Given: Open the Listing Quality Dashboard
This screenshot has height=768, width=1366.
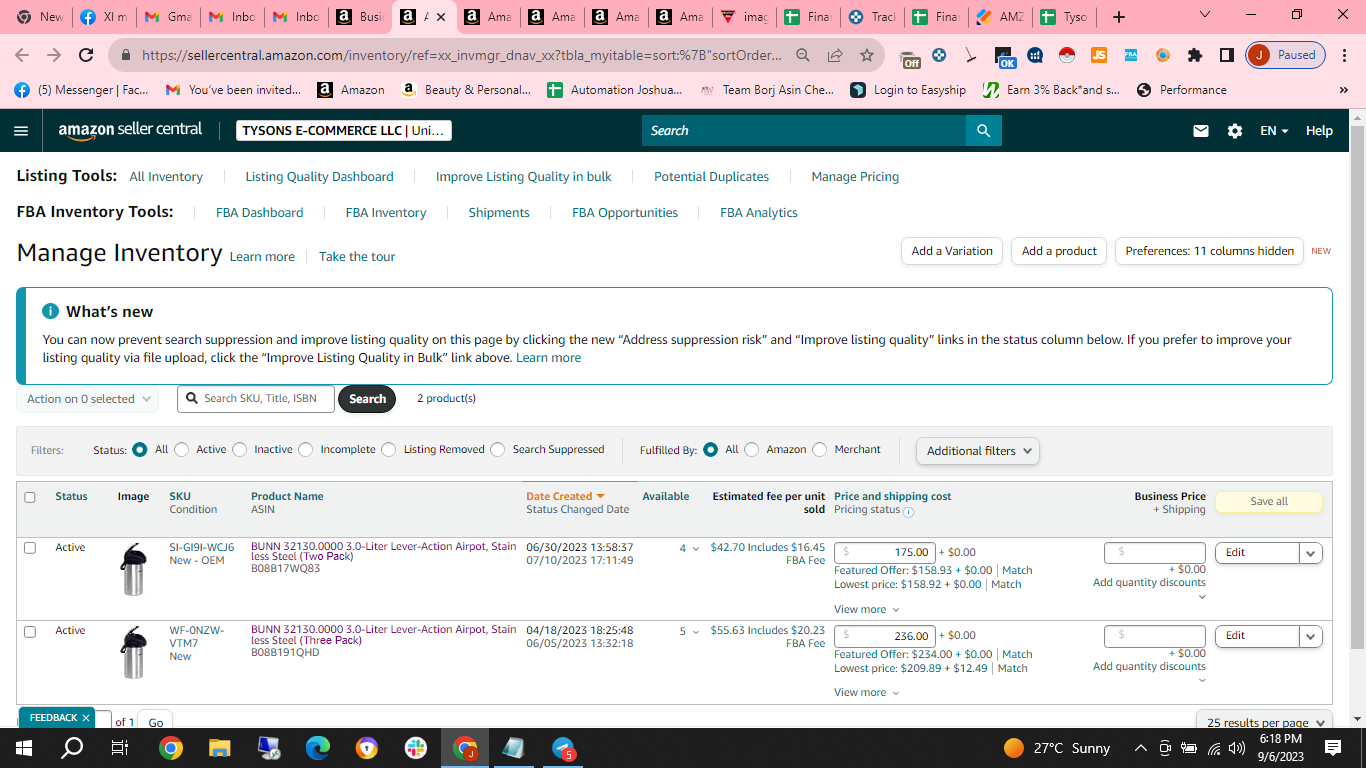Looking at the screenshot, I should click(x=319, y=177).
